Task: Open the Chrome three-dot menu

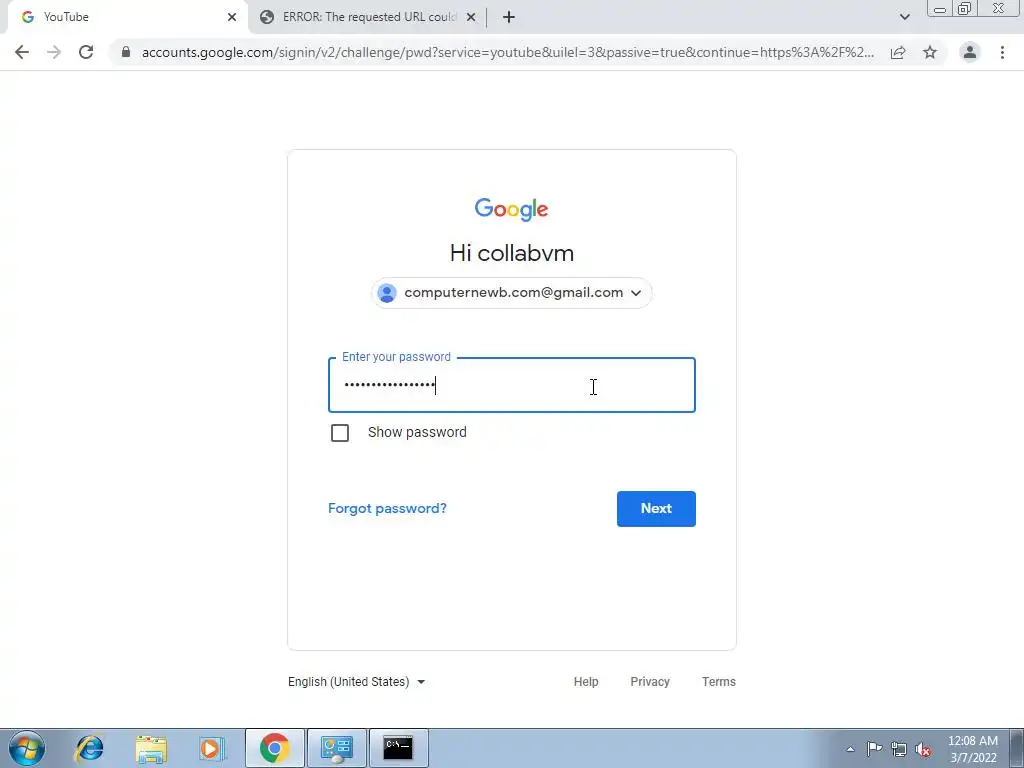Action: 1002,52
